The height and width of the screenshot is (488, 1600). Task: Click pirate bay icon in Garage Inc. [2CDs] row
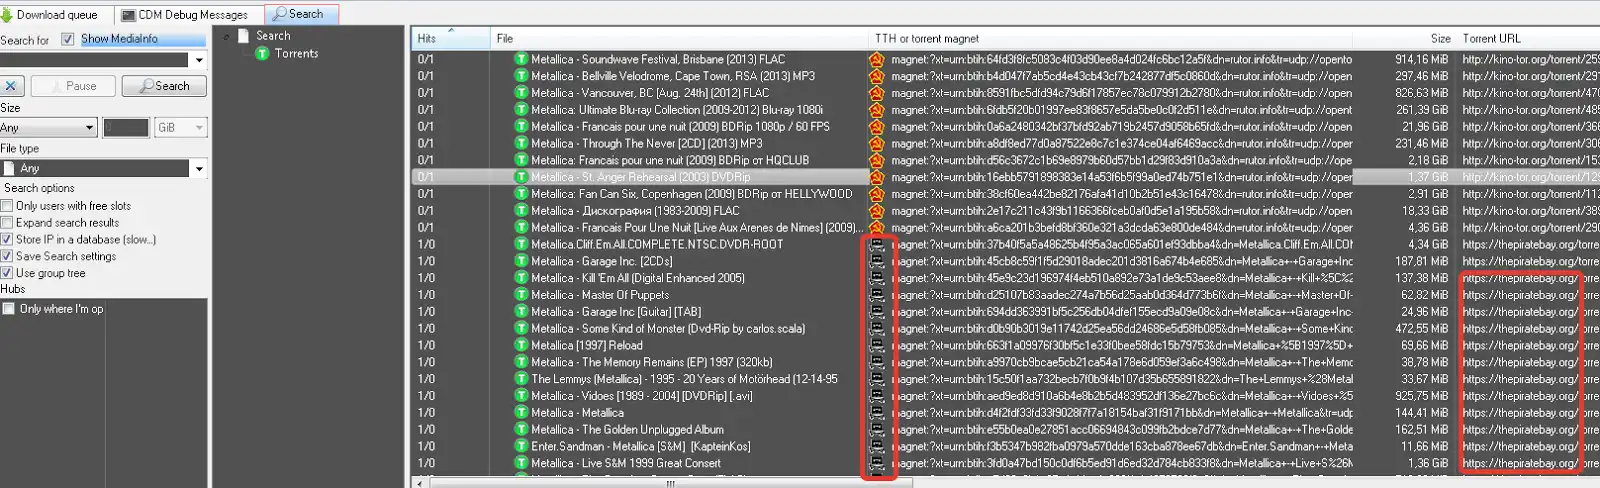click(877, 261)
